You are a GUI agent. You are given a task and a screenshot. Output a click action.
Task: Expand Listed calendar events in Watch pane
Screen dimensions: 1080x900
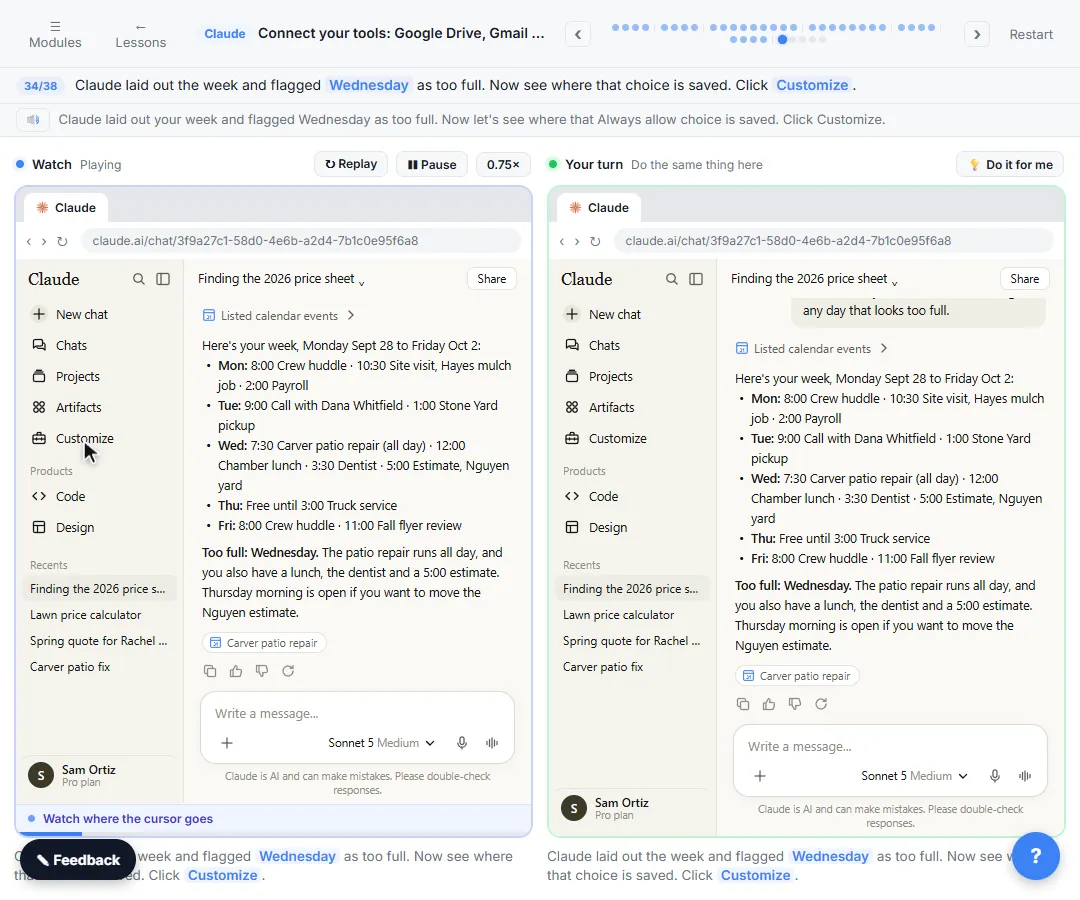coord(278,315)
